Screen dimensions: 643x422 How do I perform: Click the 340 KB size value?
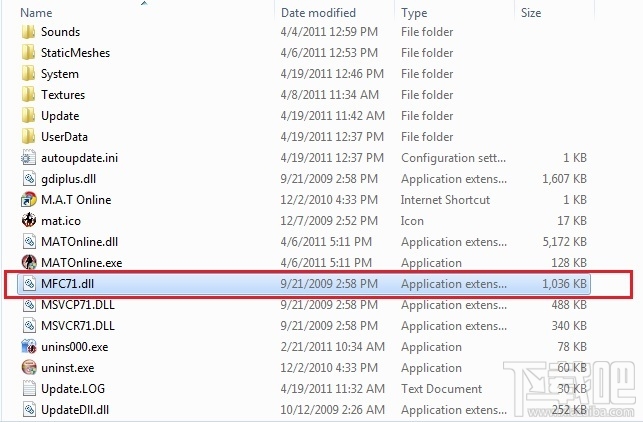569,326
